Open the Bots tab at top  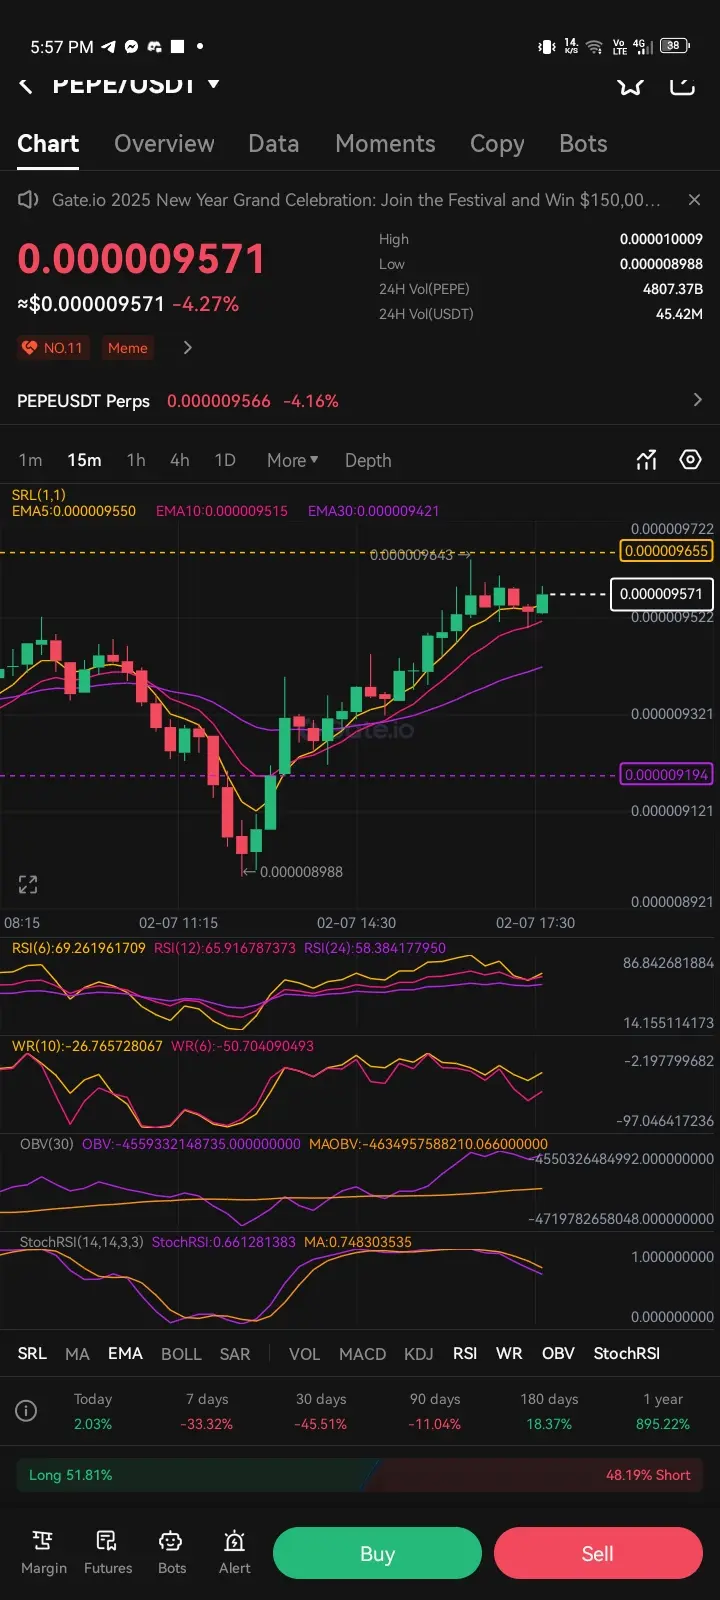(583, 144)
